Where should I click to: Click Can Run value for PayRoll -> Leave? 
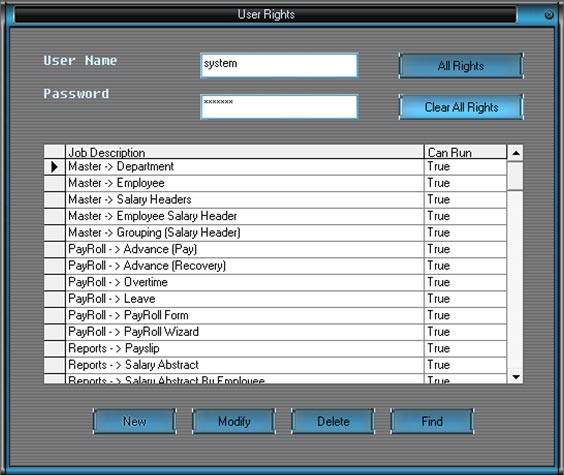point(465,299)
